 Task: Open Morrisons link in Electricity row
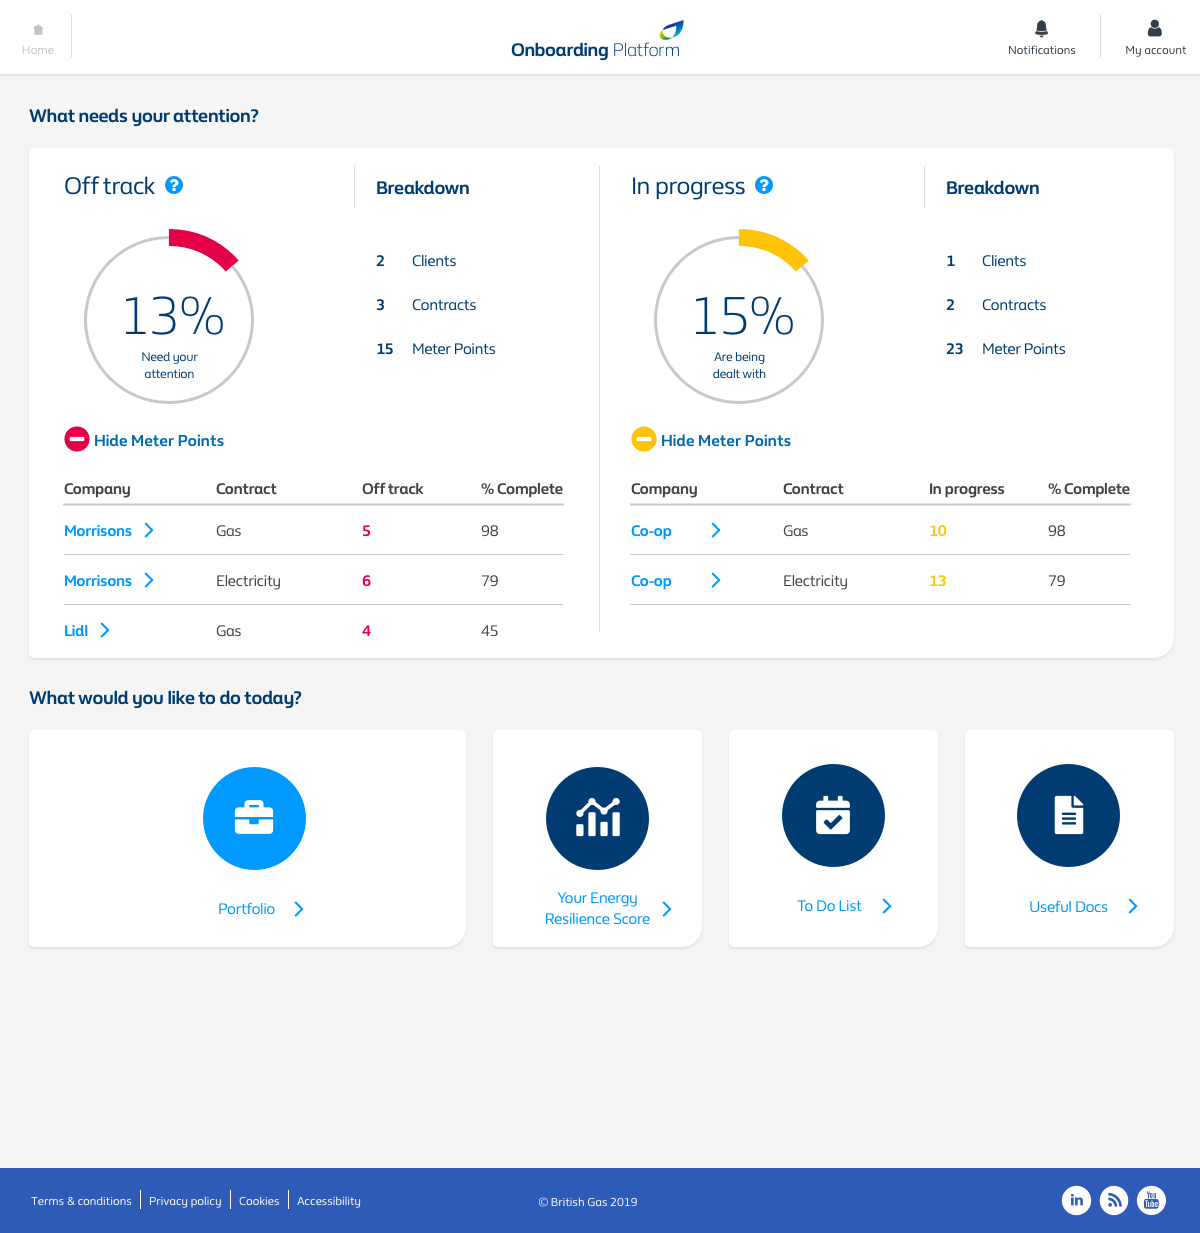[98, 581]
